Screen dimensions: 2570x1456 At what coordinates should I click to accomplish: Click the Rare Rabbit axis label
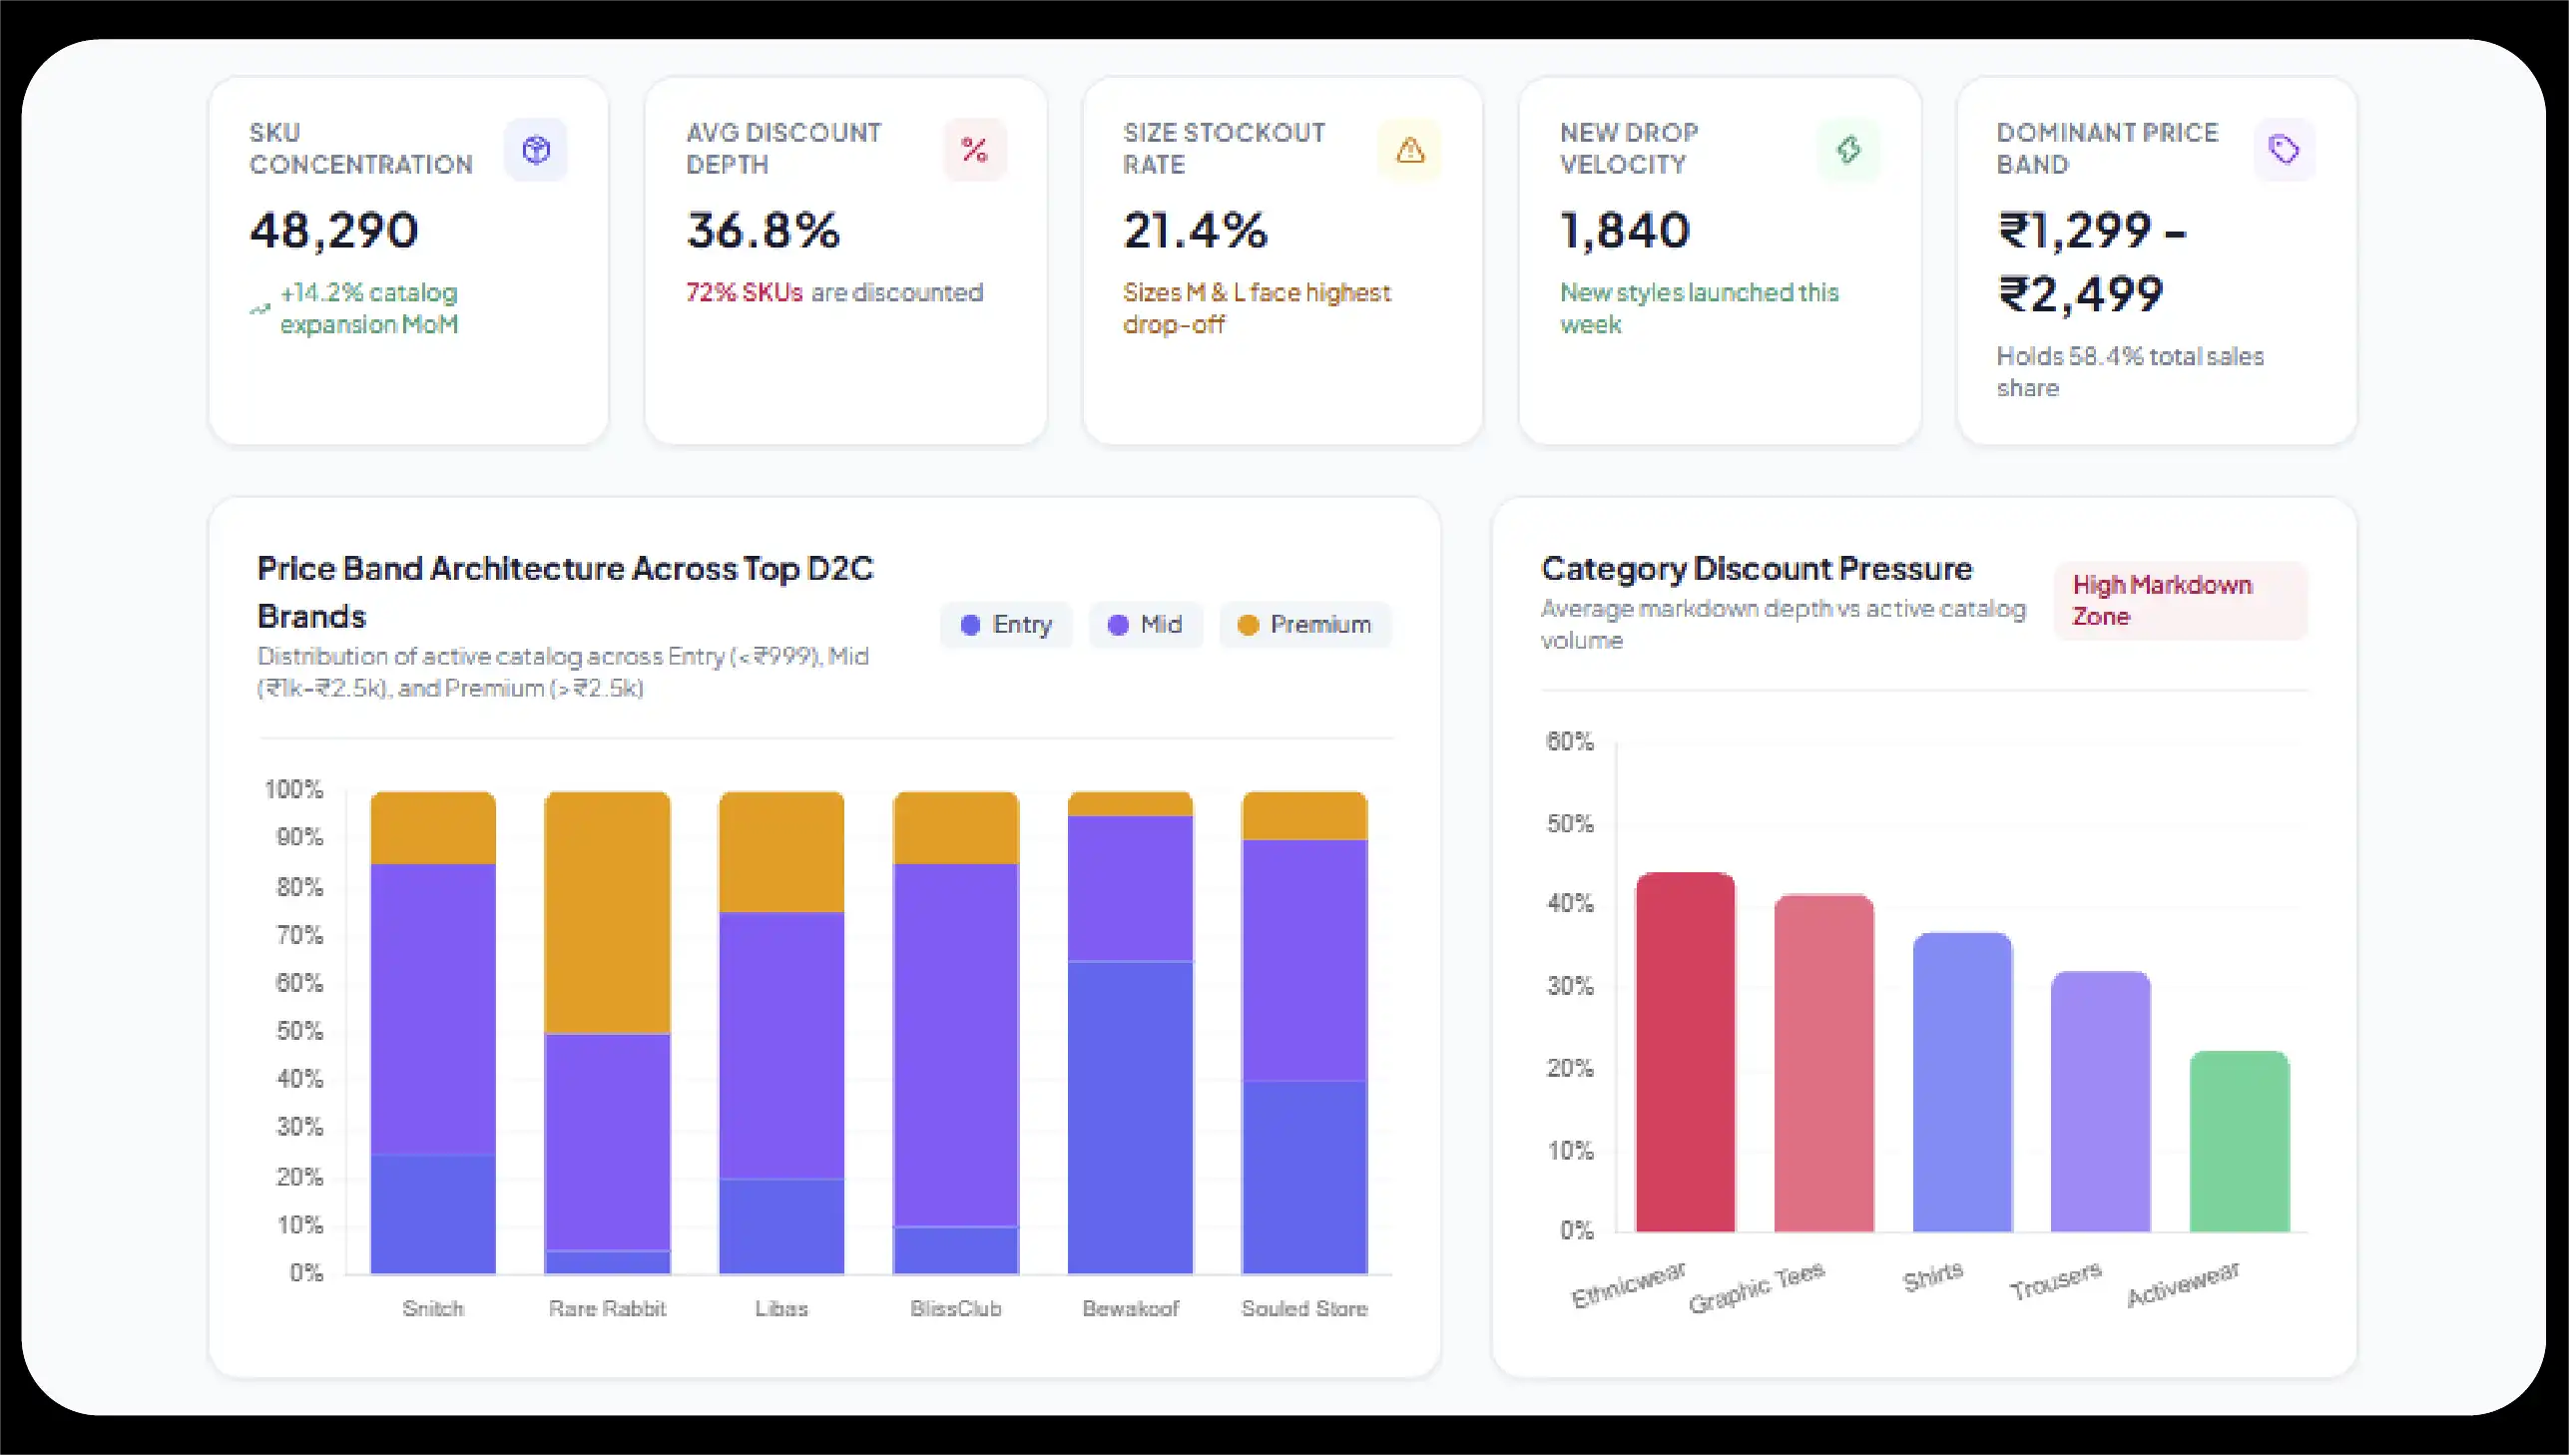coord(607,1308)
